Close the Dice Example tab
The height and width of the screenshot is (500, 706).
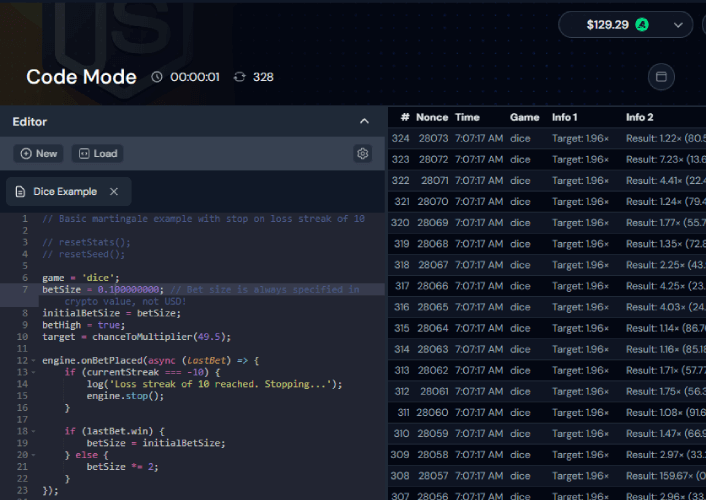click(x=114, y=191)
